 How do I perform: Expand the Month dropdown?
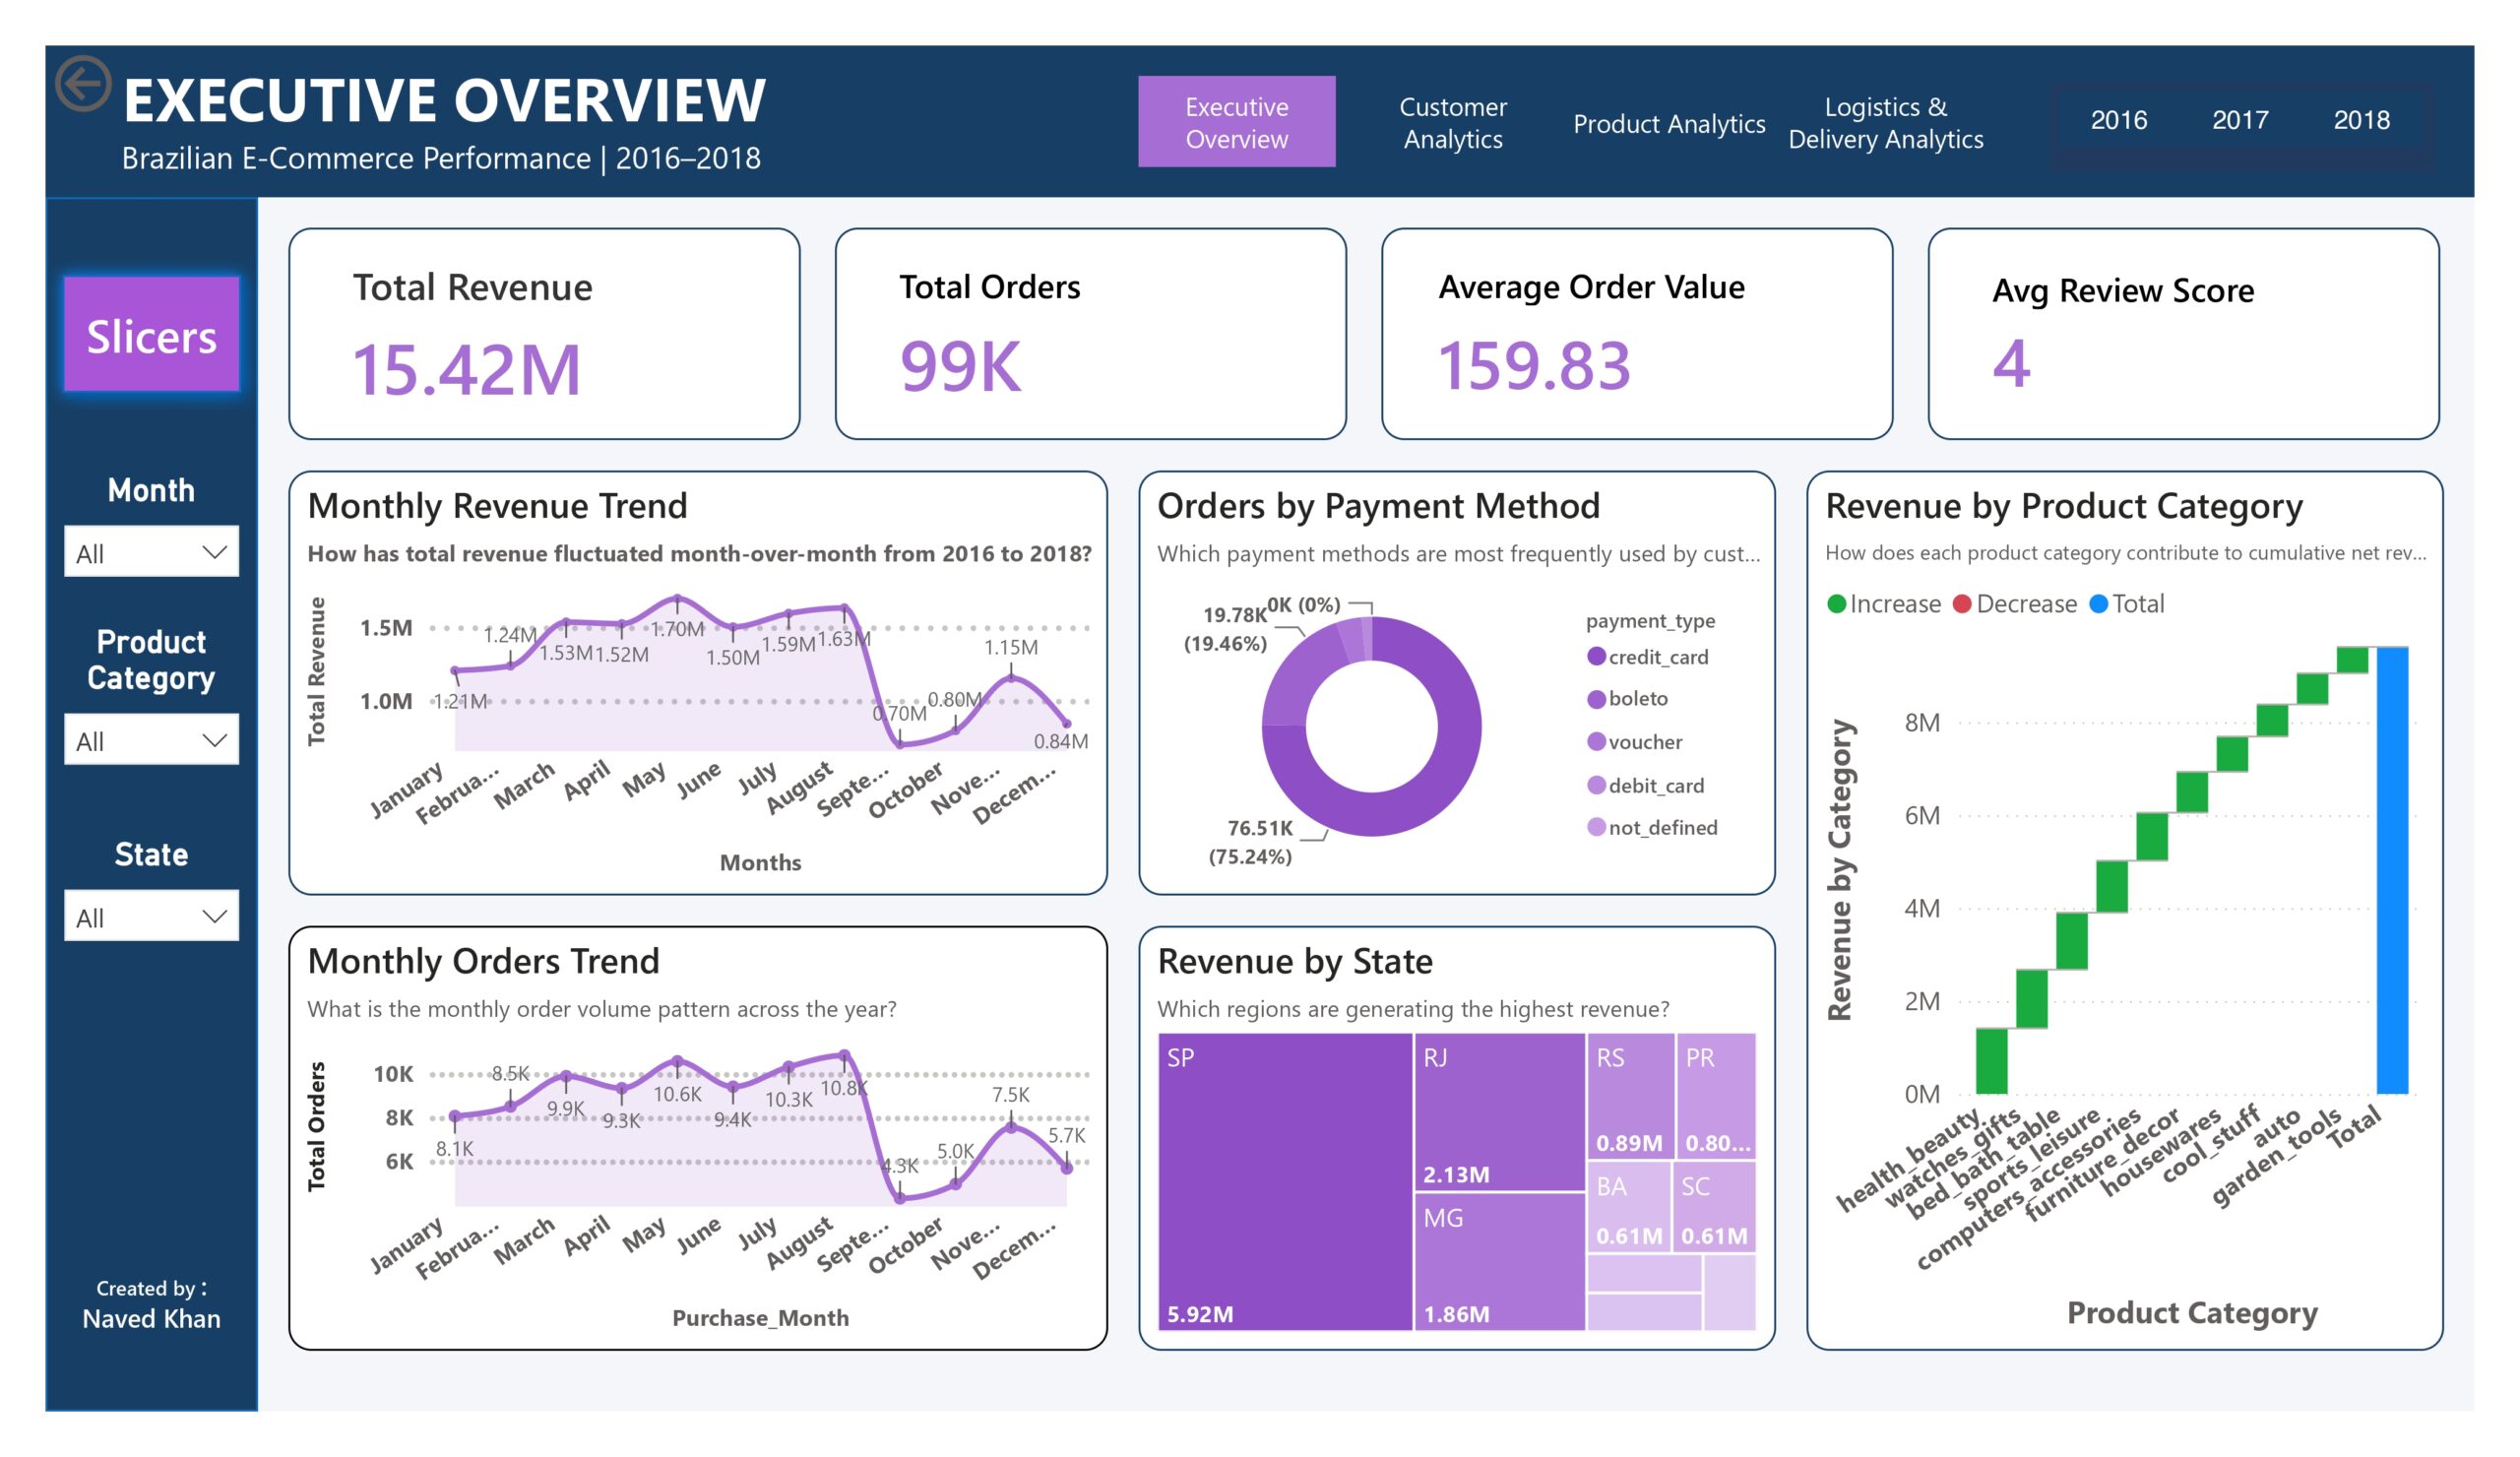point(152,552)
